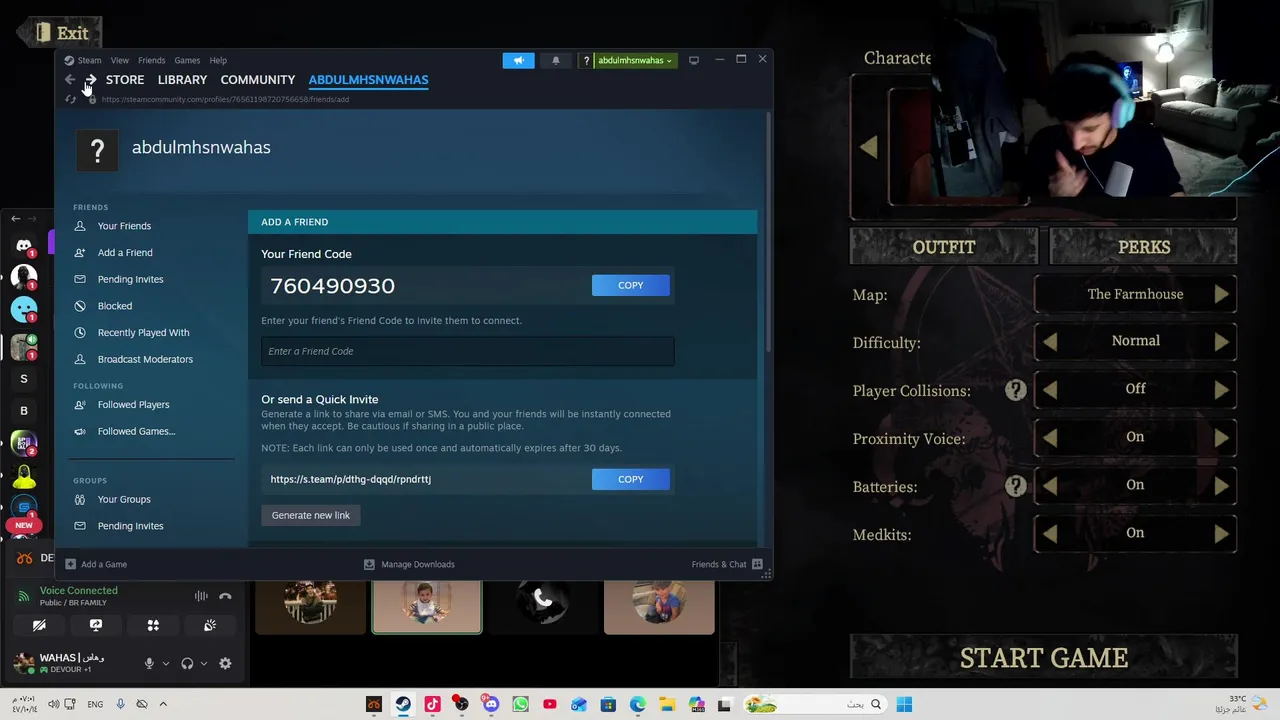The image size is (1280, 720).
Task: Open the Games menu in Steam
Action: [187, 60]
